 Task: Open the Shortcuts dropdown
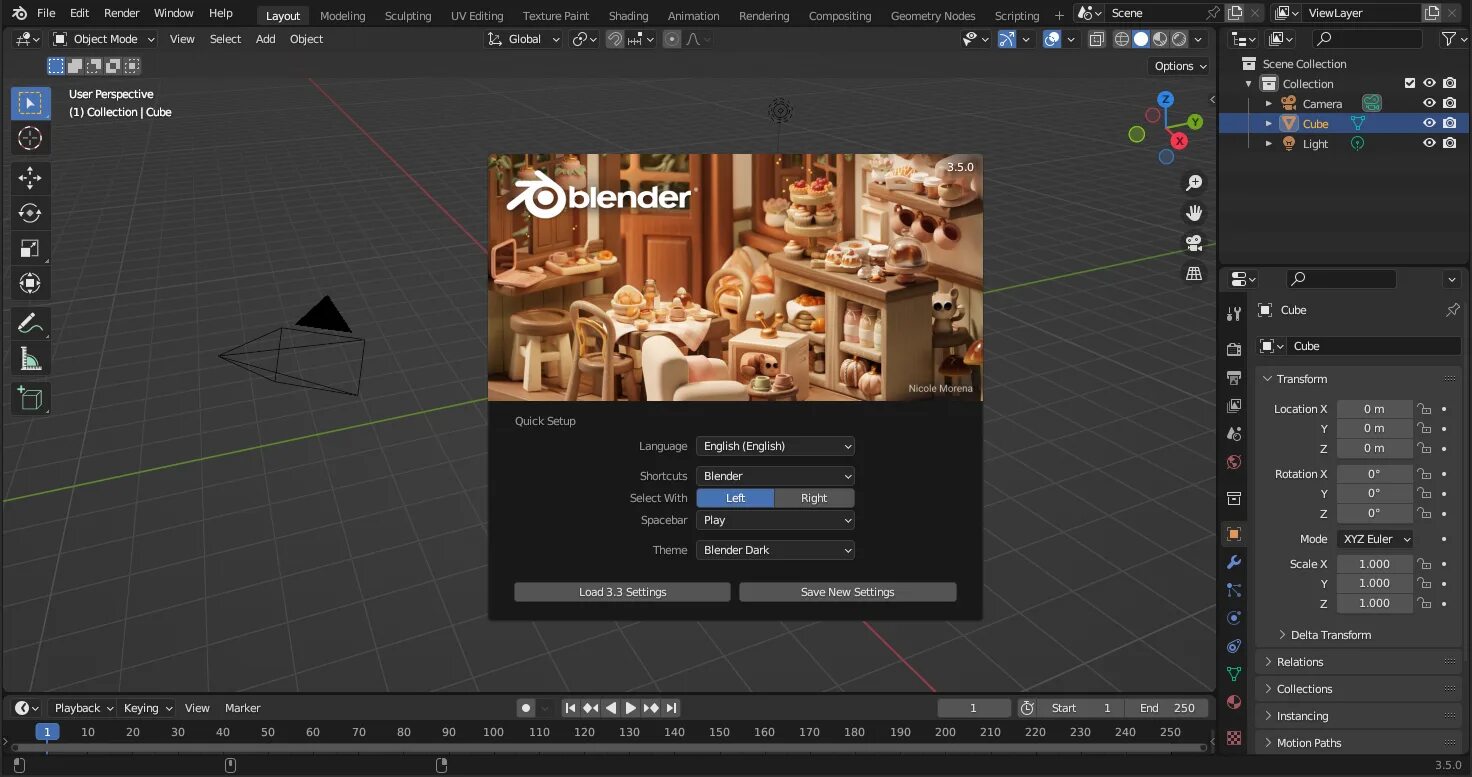(775, 476)
